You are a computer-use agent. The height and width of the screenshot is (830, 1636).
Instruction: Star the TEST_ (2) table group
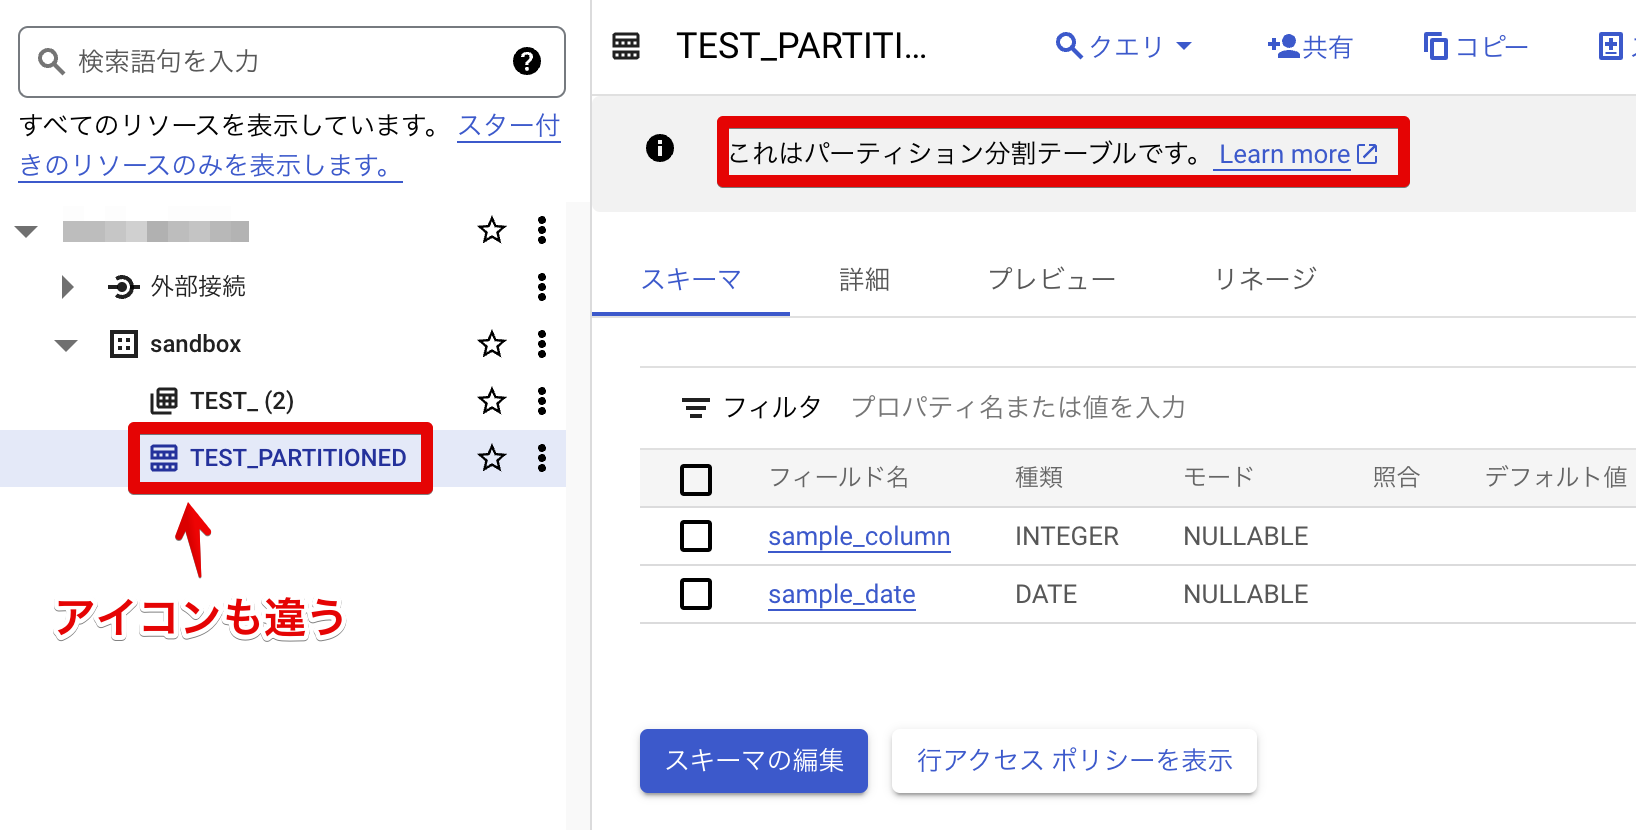(491, 401)
